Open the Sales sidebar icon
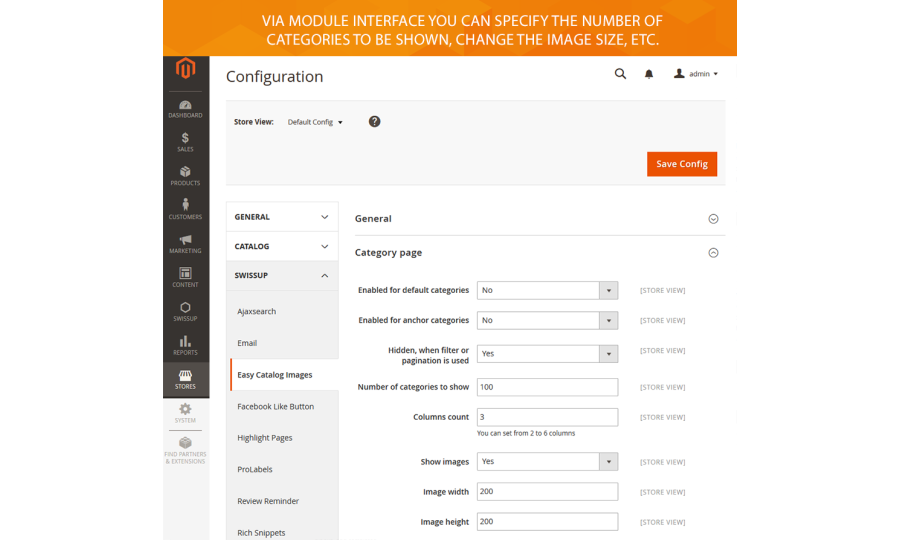 (185, 142)
